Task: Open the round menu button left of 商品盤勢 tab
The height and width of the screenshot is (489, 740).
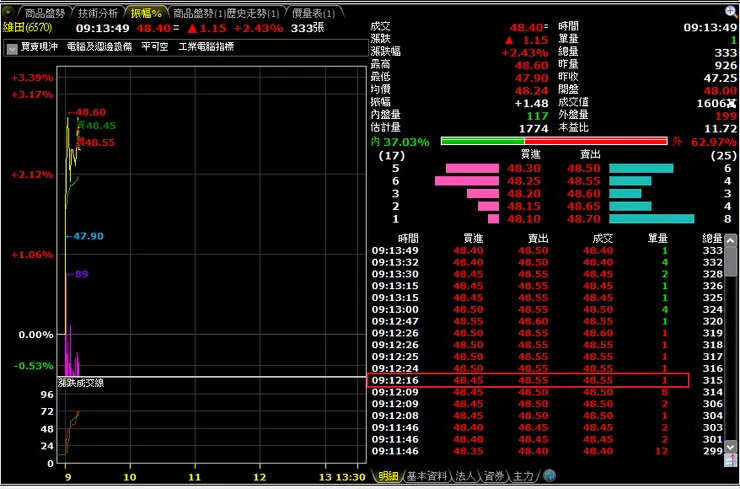Action: 8,12
